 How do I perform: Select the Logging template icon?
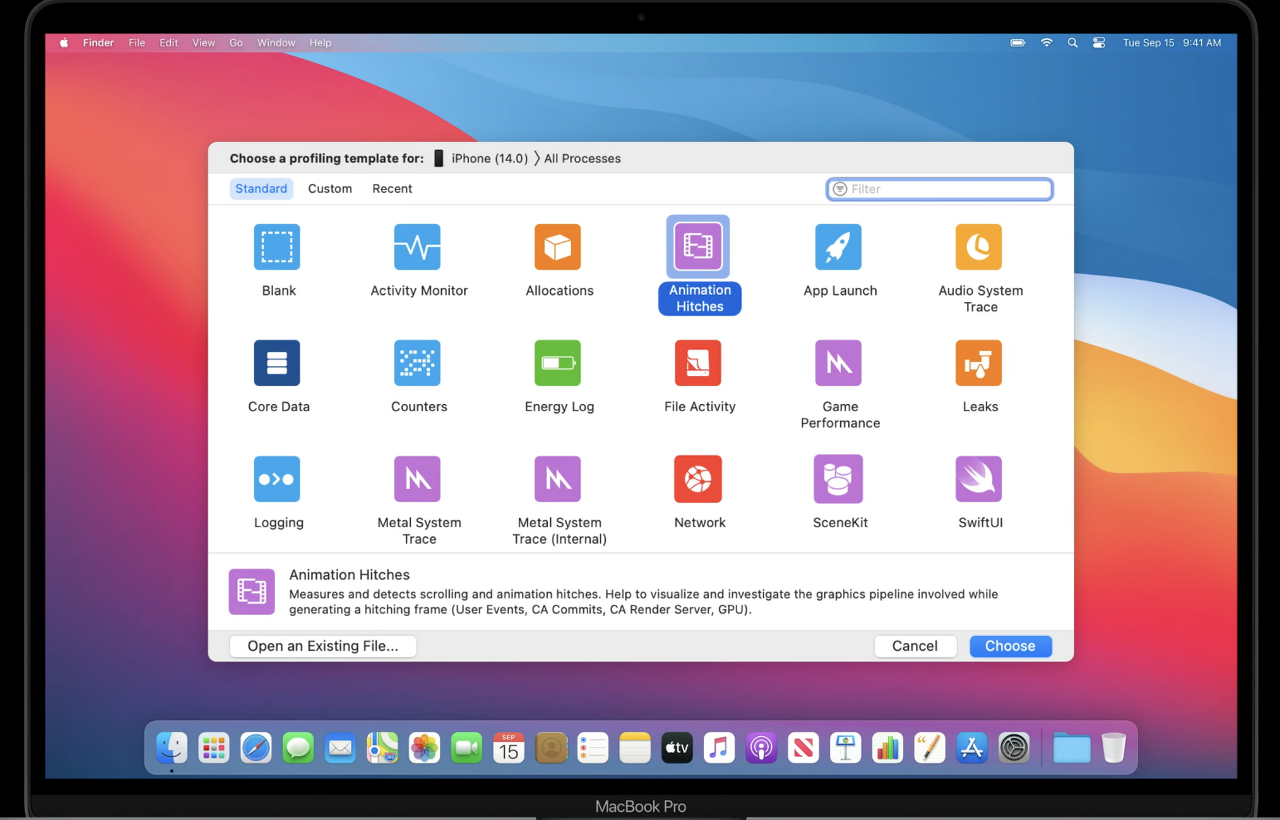click(x=277, y=479)
